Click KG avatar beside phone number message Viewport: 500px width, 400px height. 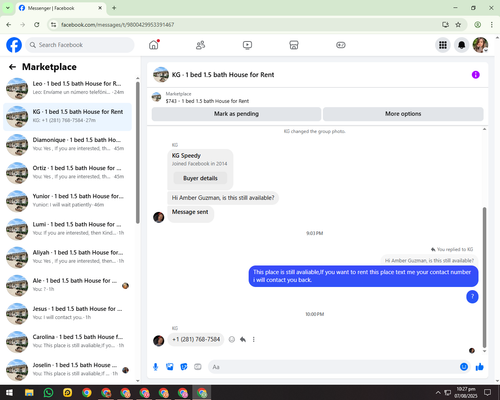tap(159, 341)
